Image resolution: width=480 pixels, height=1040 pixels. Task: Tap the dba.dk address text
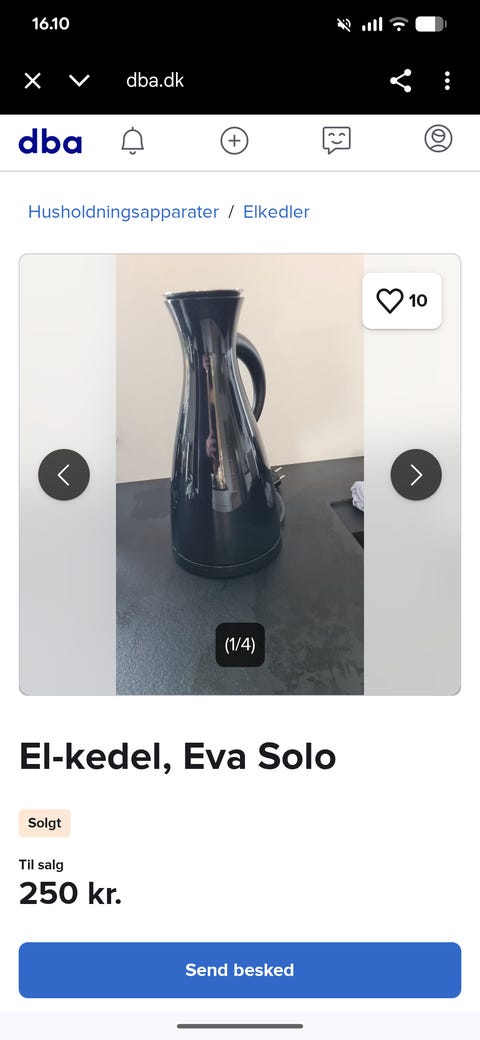pyautogui.click(x=155, y=81)
